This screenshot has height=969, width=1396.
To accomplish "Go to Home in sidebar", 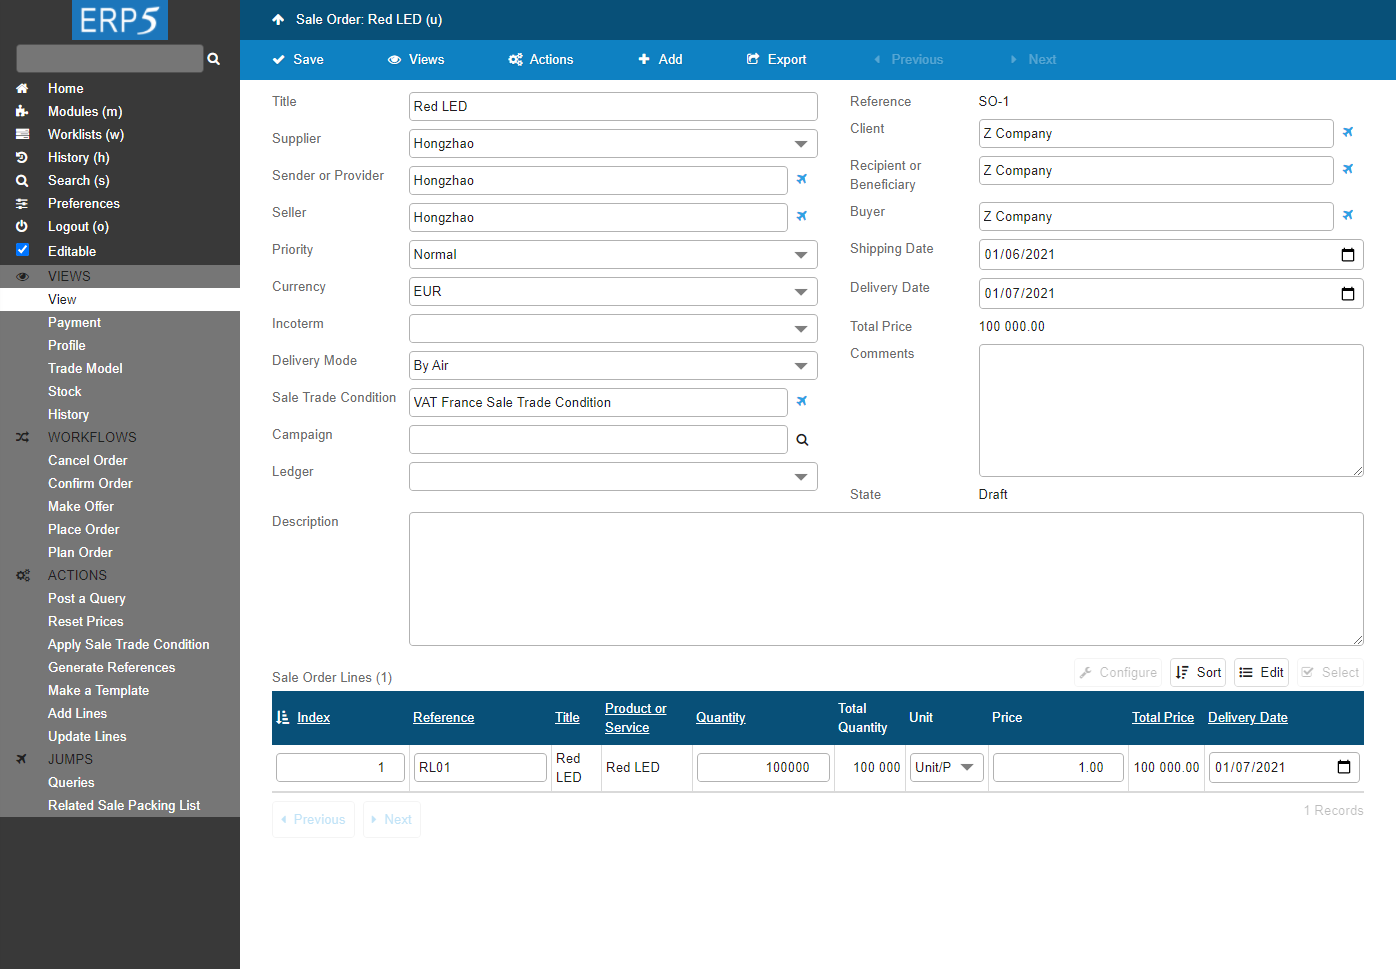I will pos(66,88).
